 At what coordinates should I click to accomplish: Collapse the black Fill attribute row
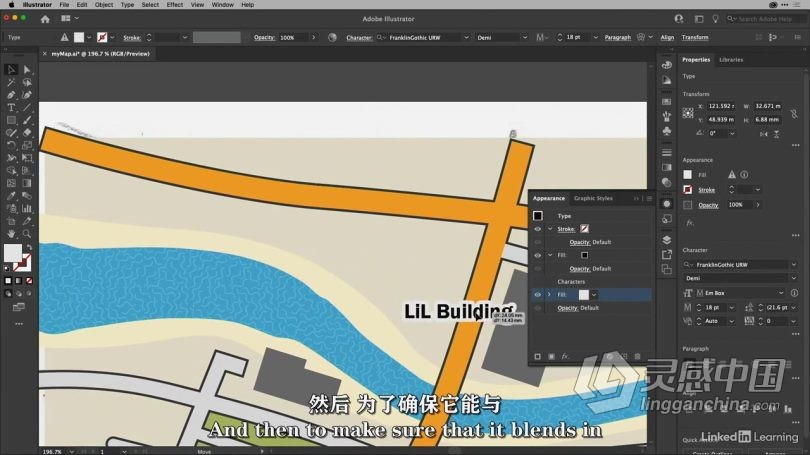(x=550, y=255)
